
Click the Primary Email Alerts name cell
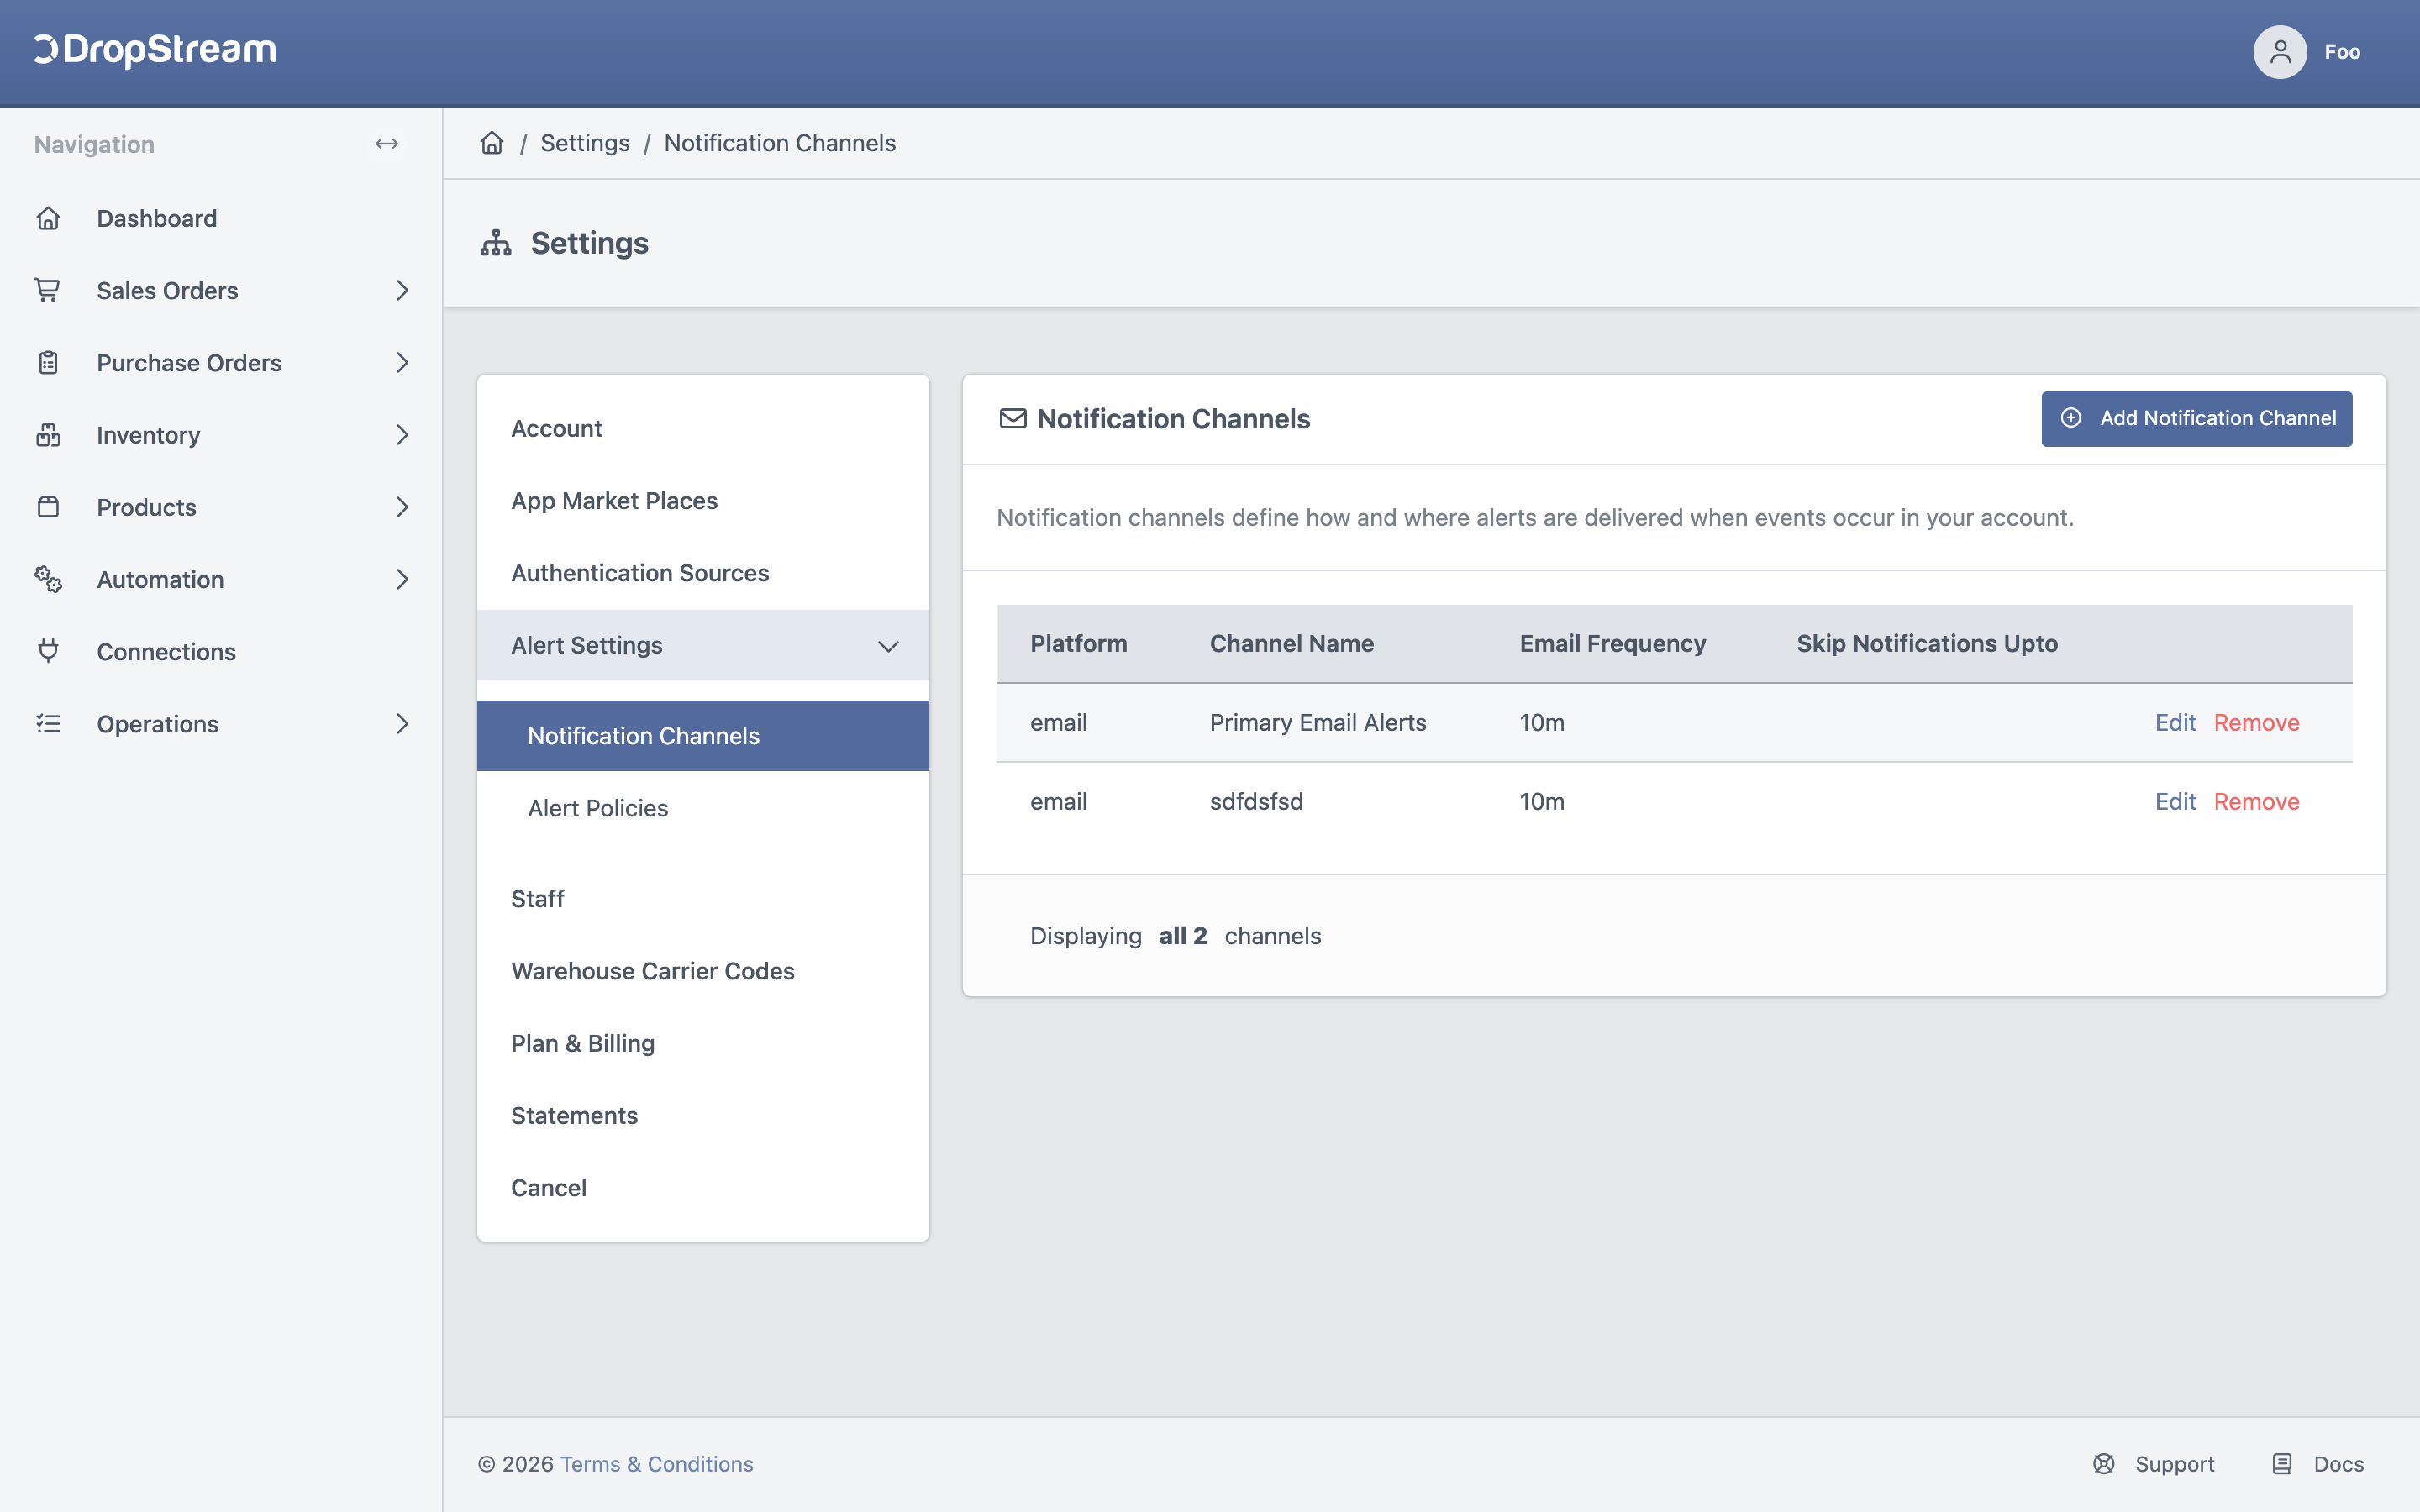(1318, 722)
